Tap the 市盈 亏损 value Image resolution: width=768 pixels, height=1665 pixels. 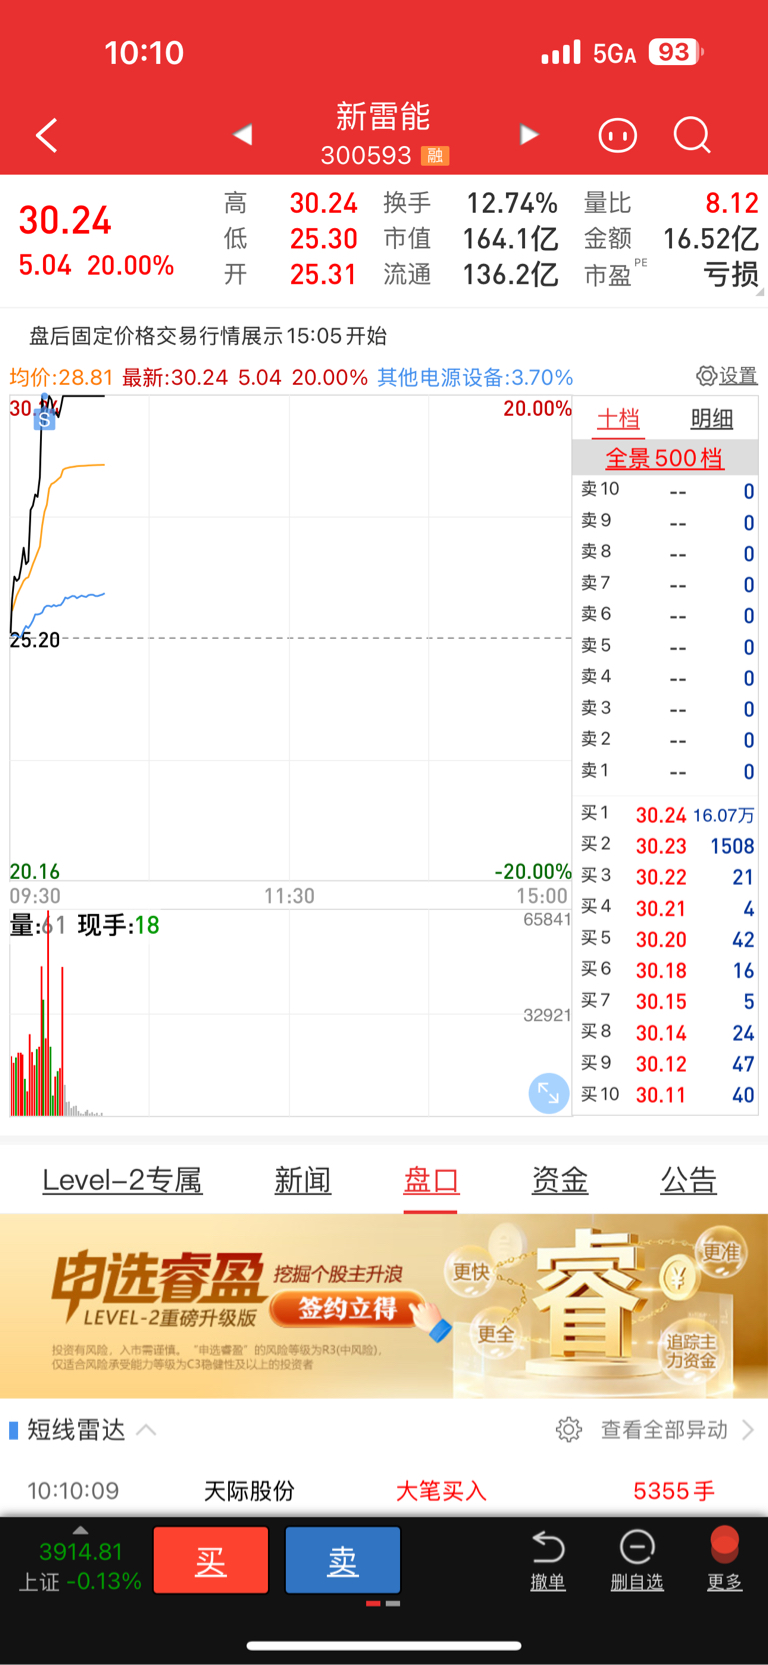730,274
